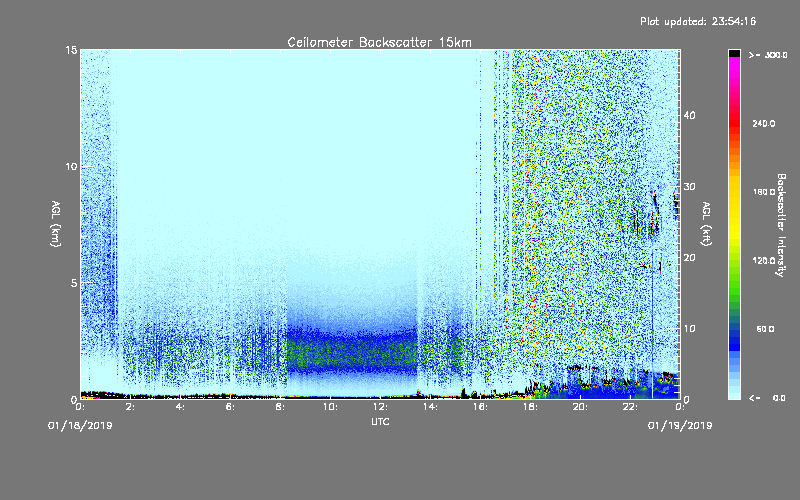The image size is (800, 500).
Task: Click the 'UTC' x-axis label
Action: click(380, 421)
